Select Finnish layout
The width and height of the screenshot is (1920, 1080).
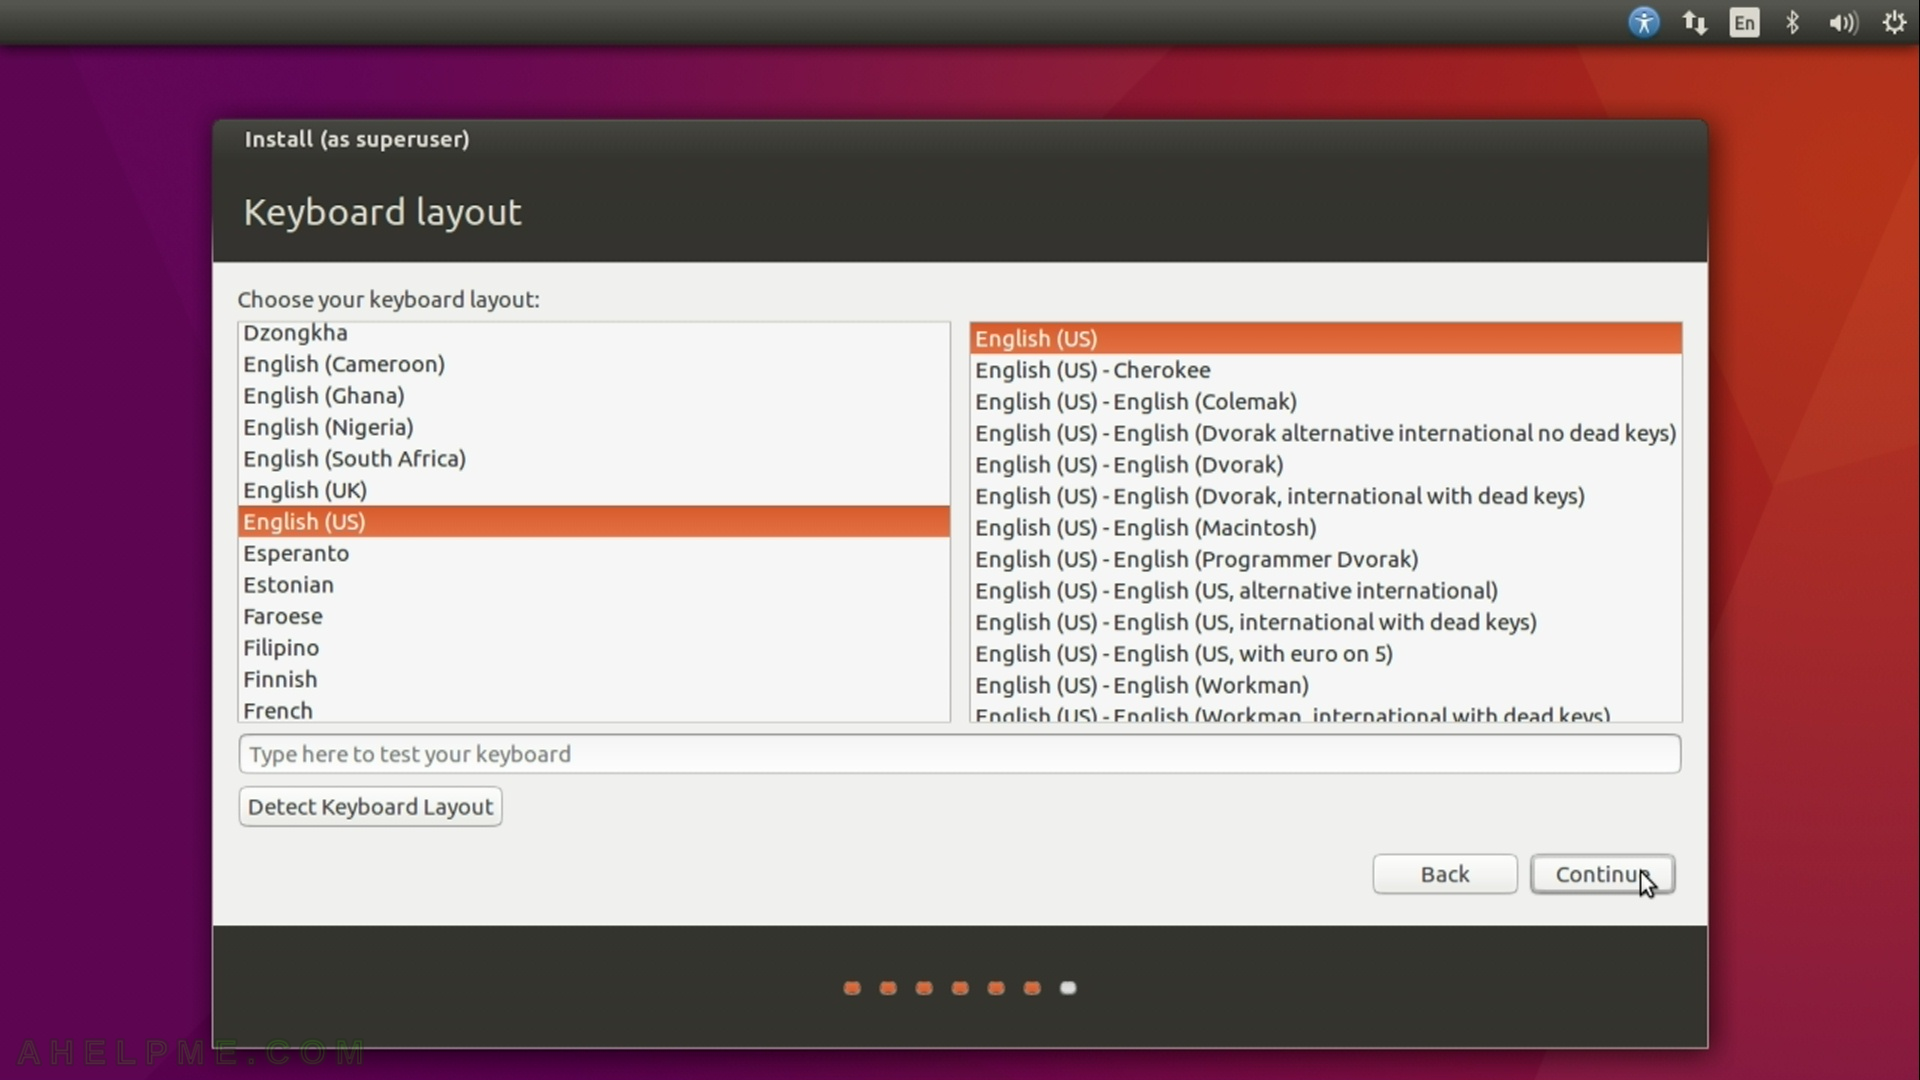tap(594, 679)
